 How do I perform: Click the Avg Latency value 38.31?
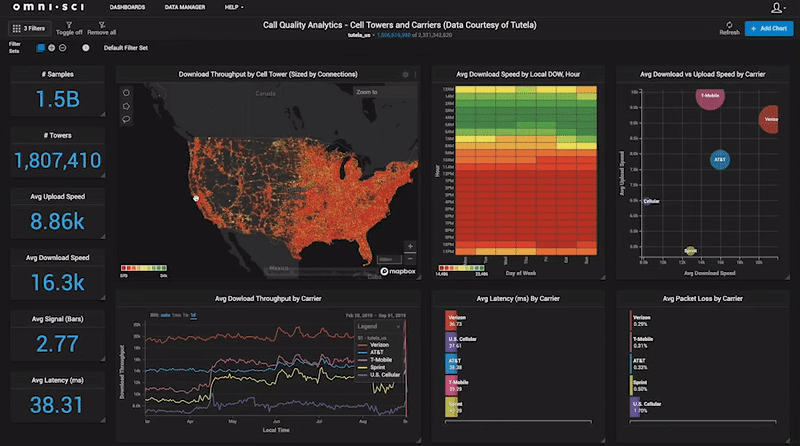(x=56, y=405)
